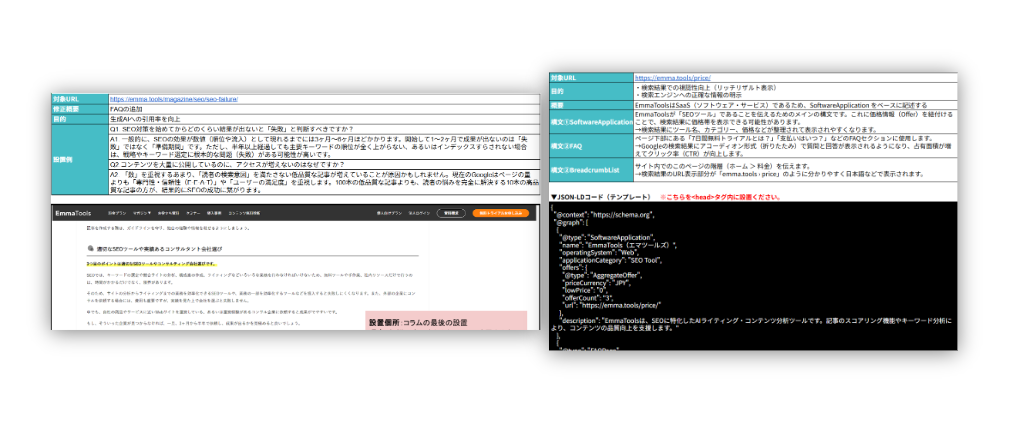Screen dimensions: 1016x434
Task: Select the 設置例 header cell
Action: 78,159
